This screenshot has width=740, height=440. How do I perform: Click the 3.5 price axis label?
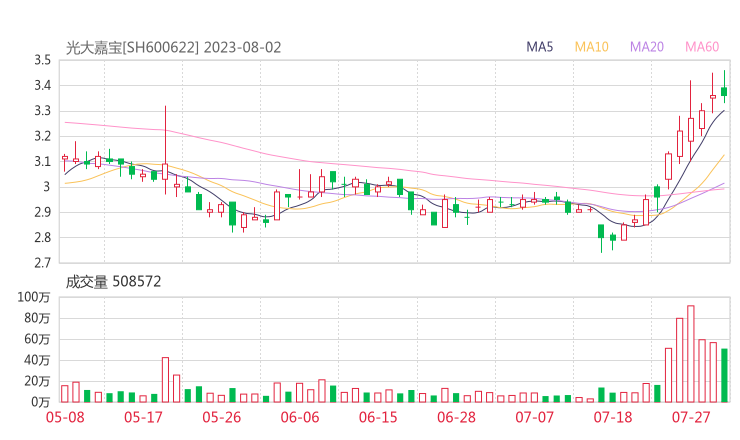point(42,60)
